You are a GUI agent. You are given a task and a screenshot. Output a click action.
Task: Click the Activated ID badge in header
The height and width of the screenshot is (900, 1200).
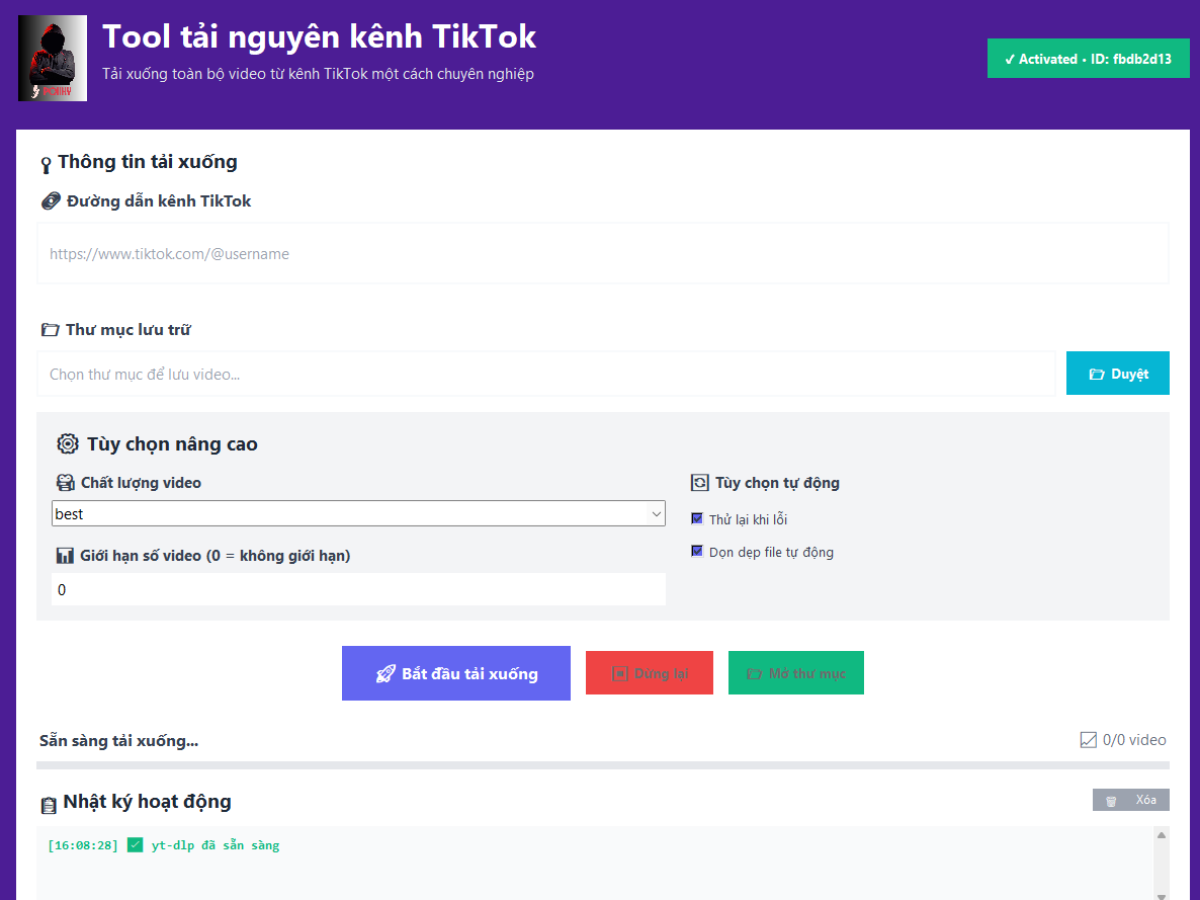coord(1088,58)
